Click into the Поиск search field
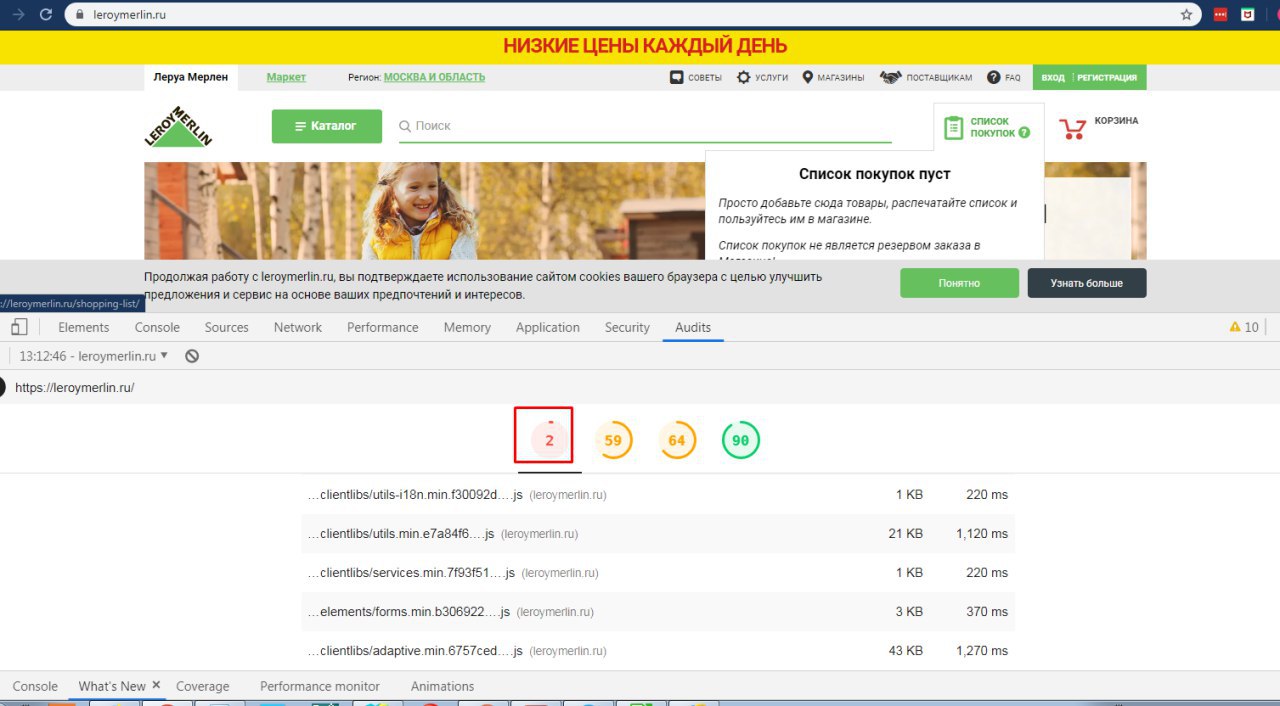This screenshot has width=1280, height=706. tap(645, 126)
